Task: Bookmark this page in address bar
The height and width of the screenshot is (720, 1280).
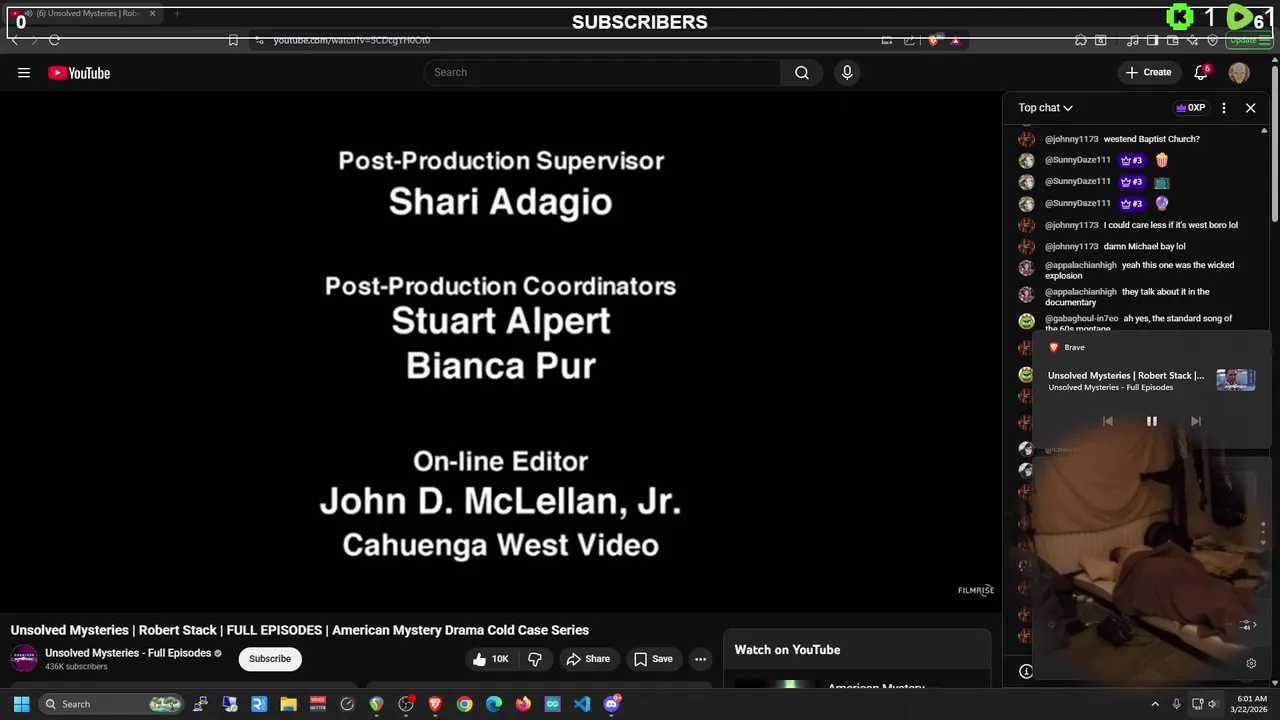Action: click(233, 40)
